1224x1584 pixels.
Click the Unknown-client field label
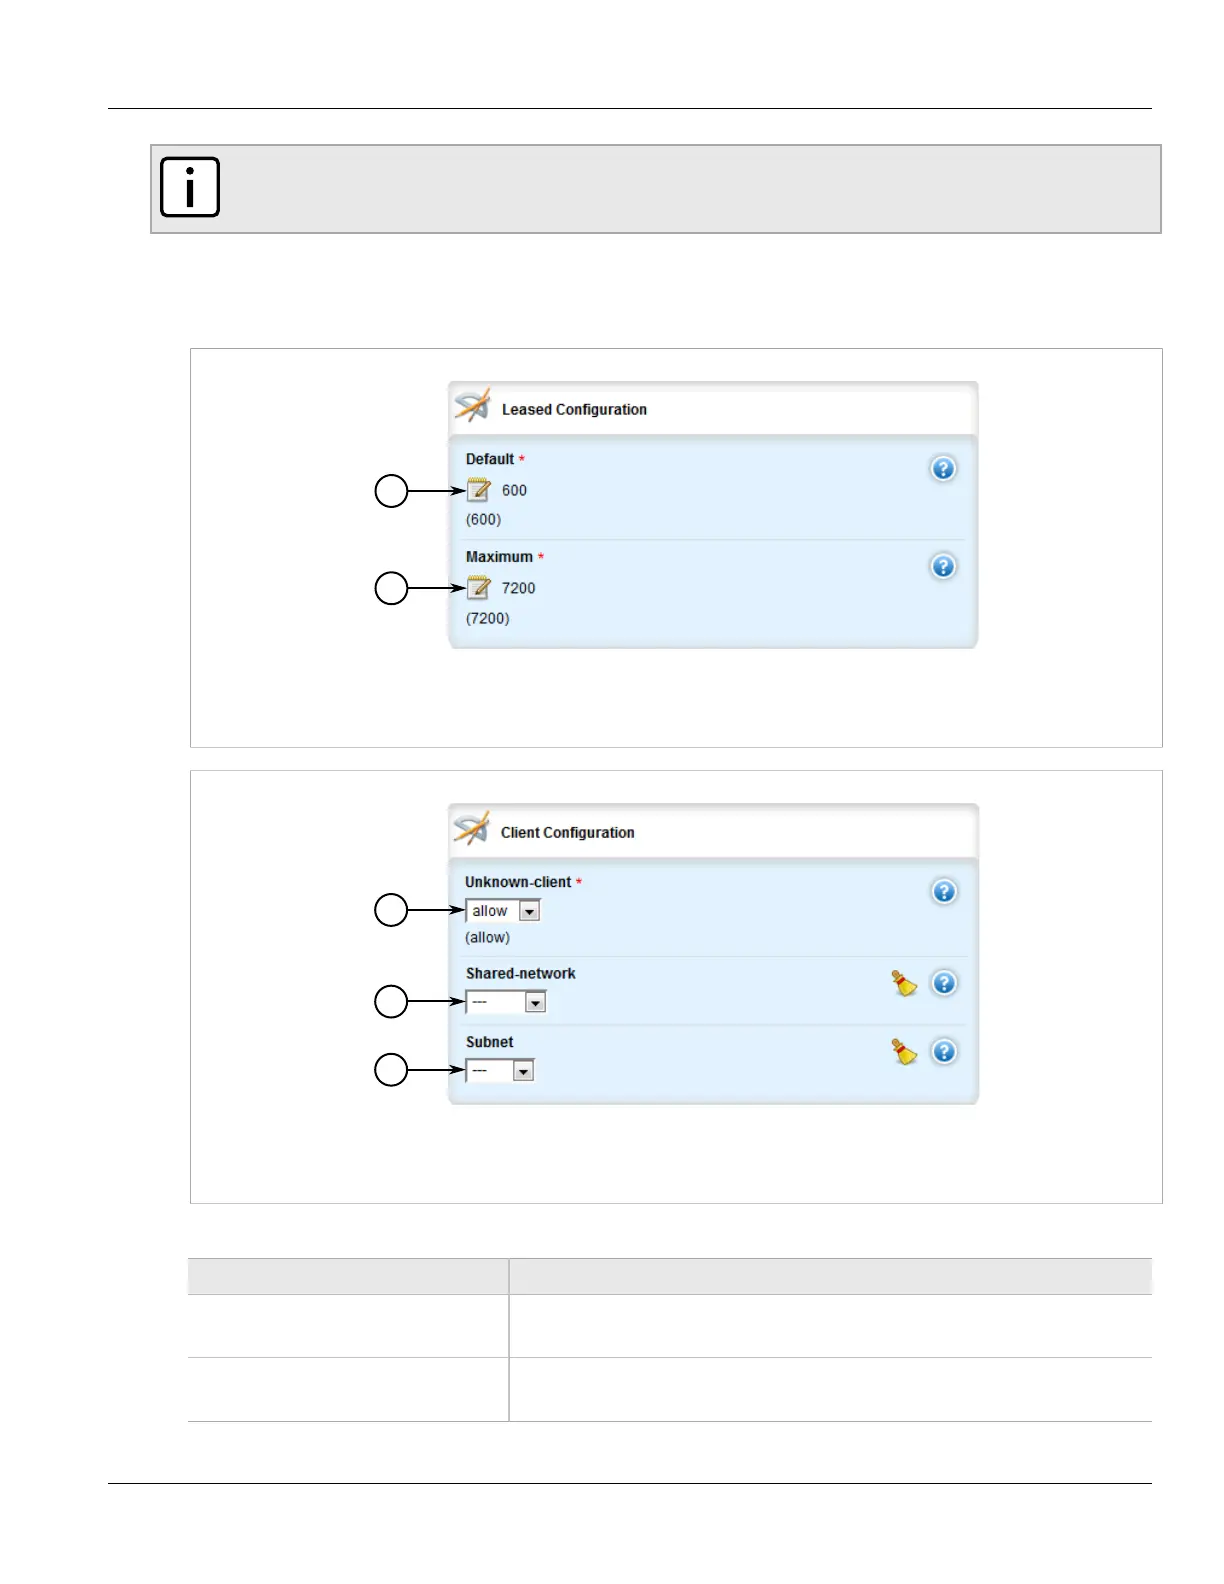518,882
